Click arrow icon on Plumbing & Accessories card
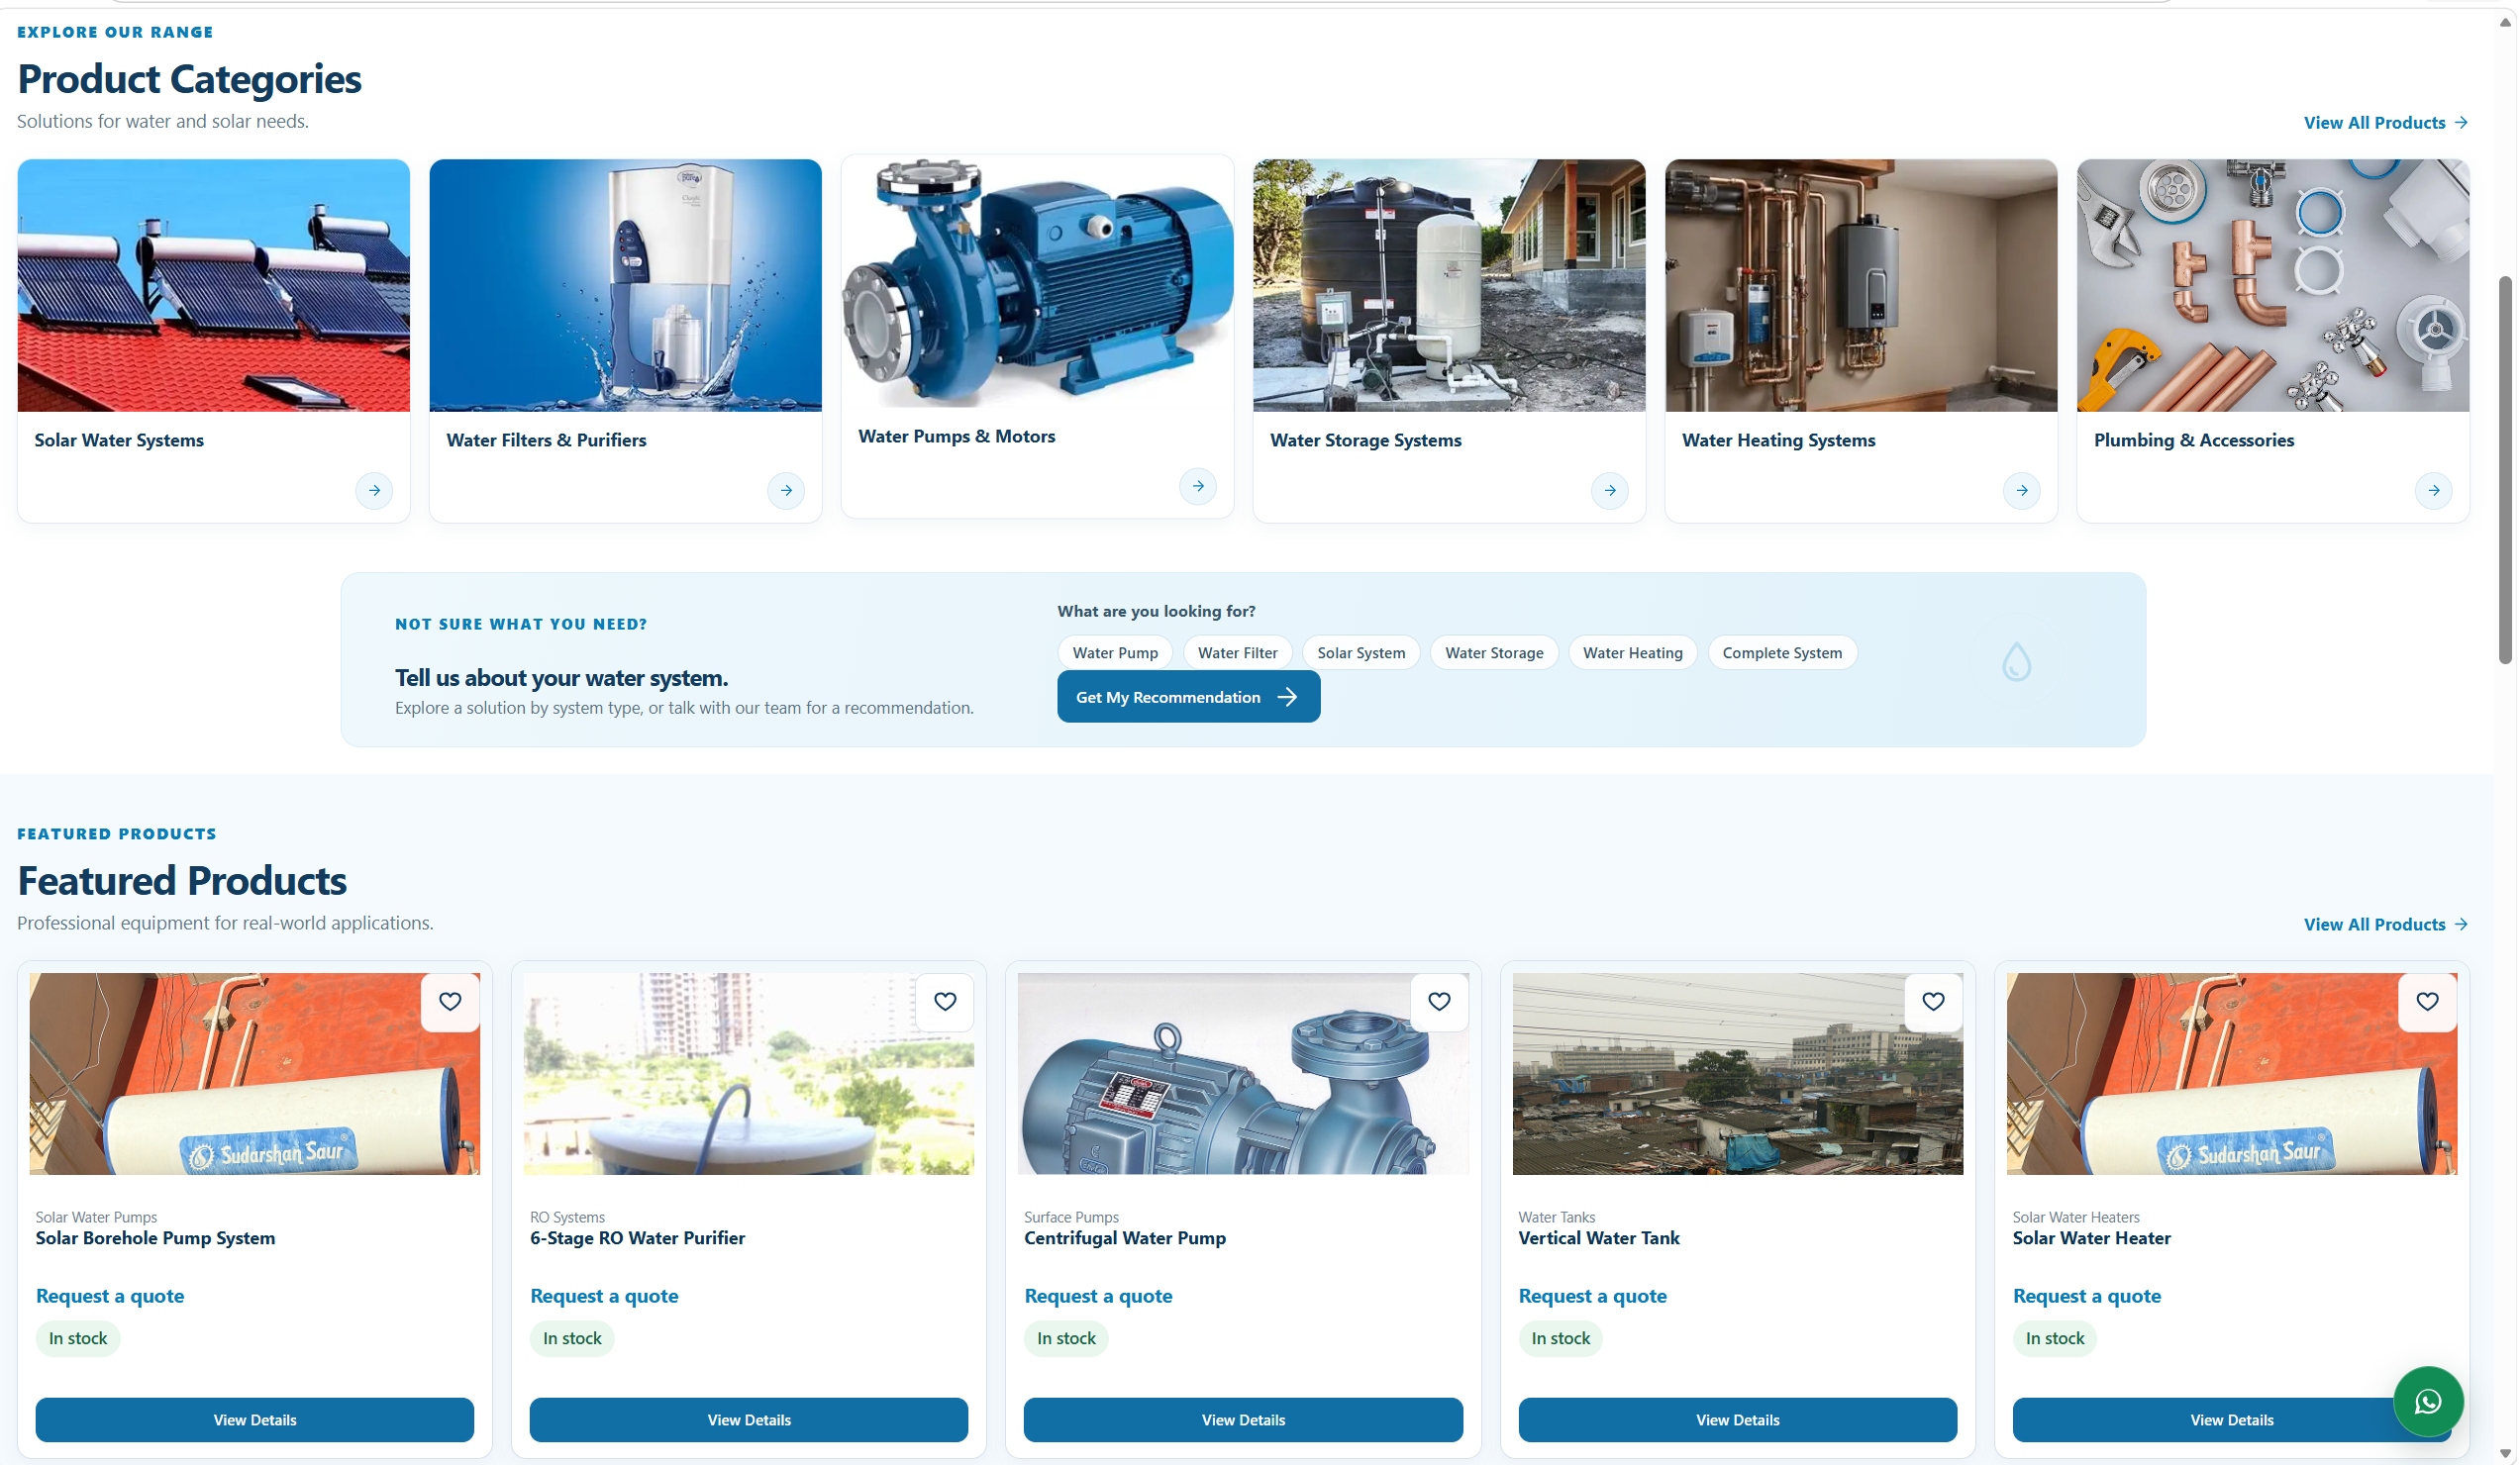 (2434, 491)
